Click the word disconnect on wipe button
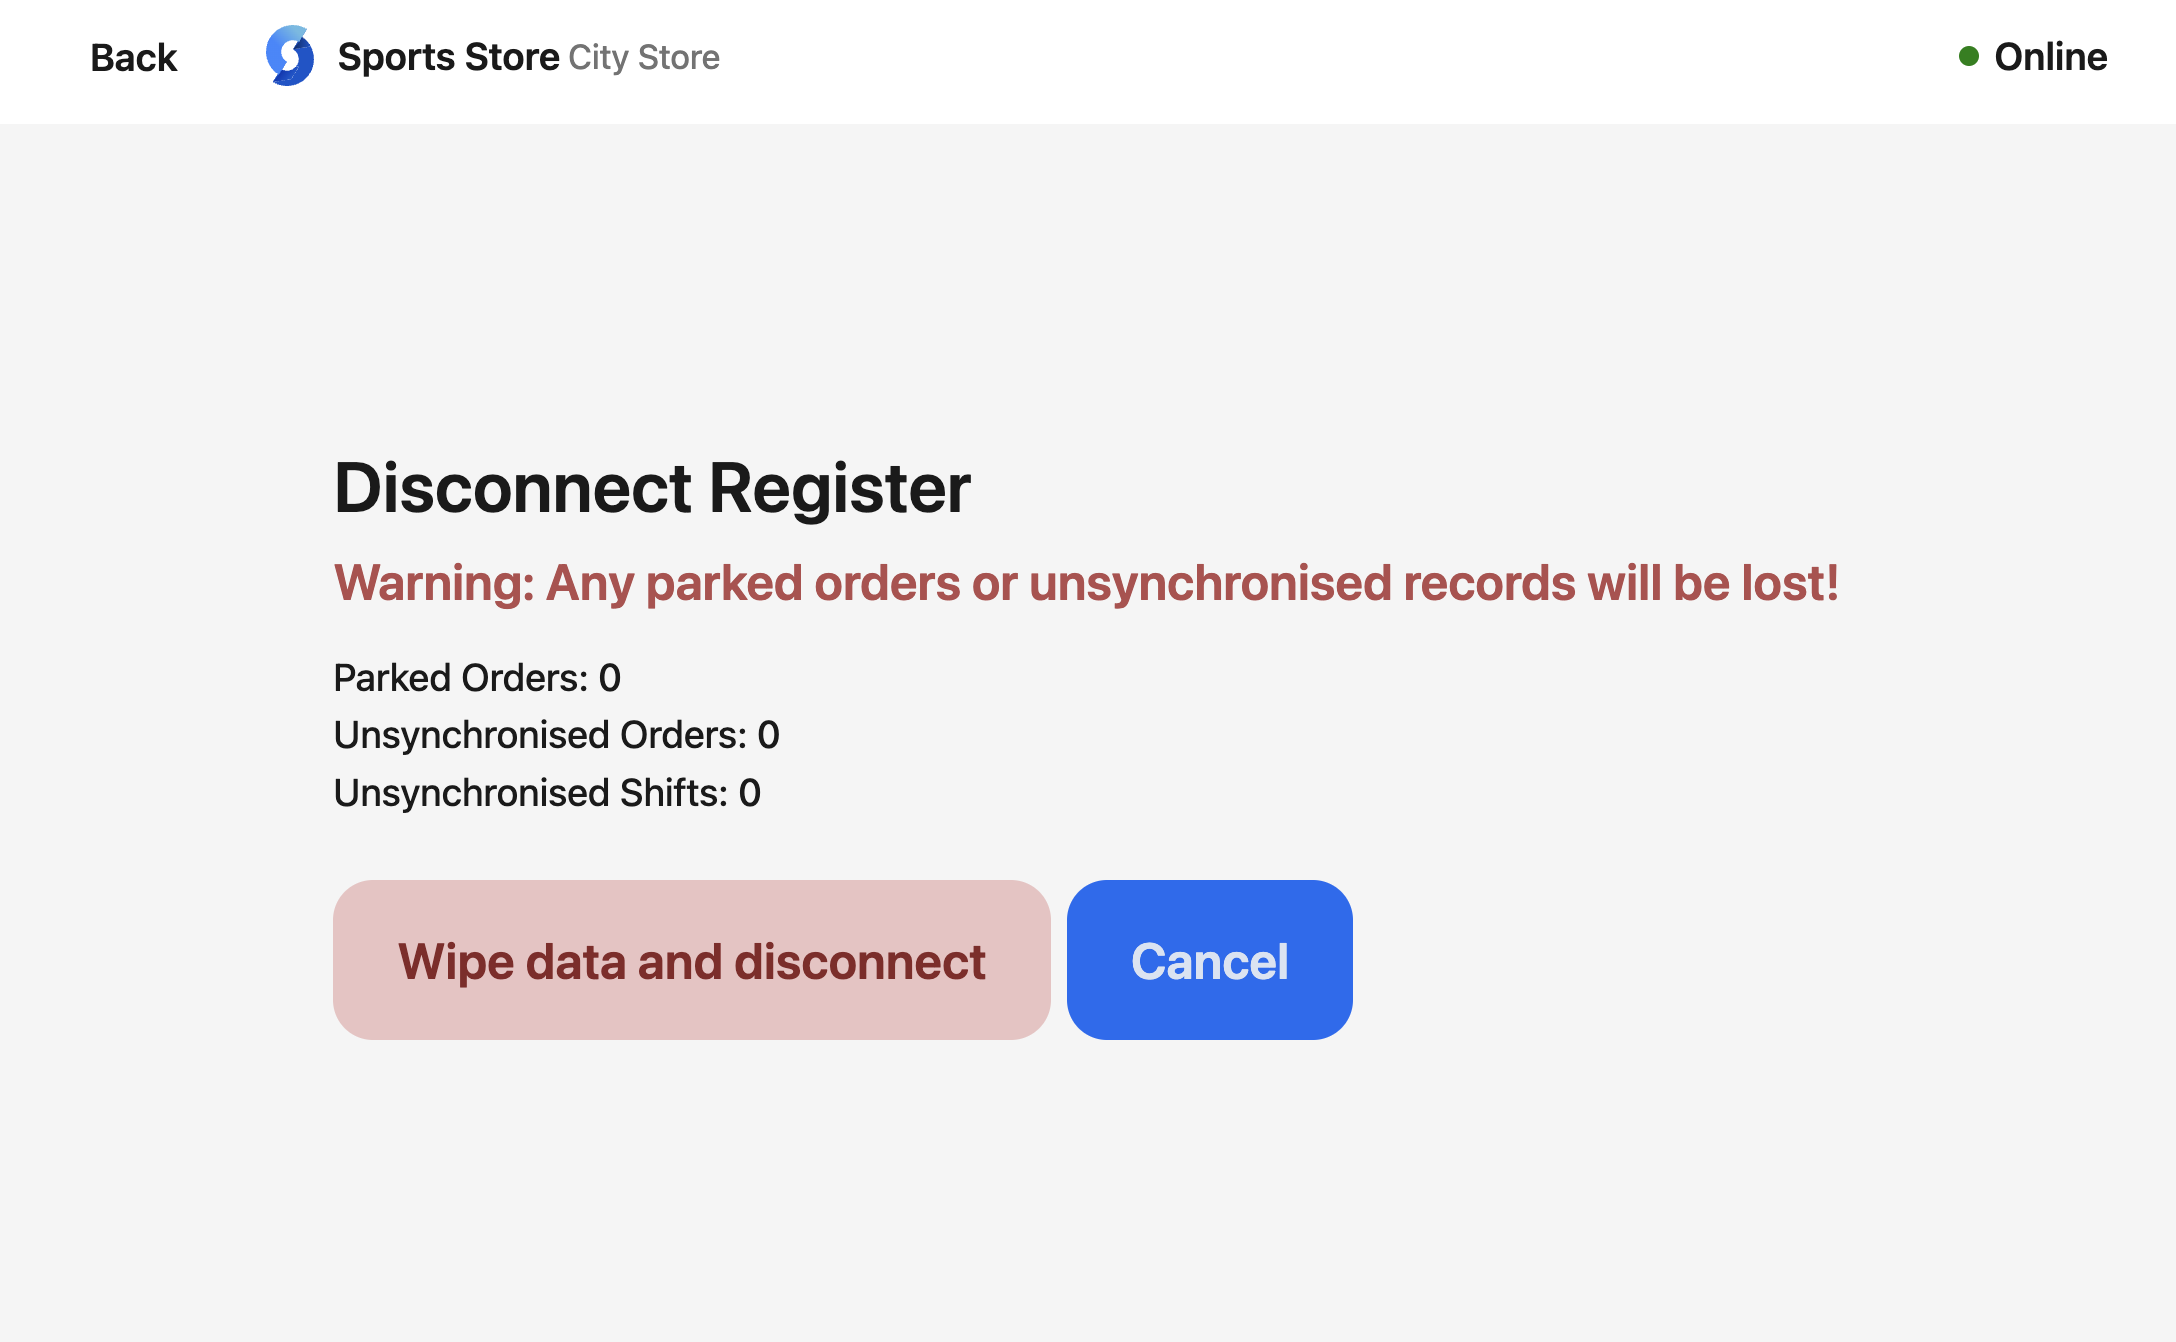This screenshot has width=2176, height=1342. coord(860,962)
